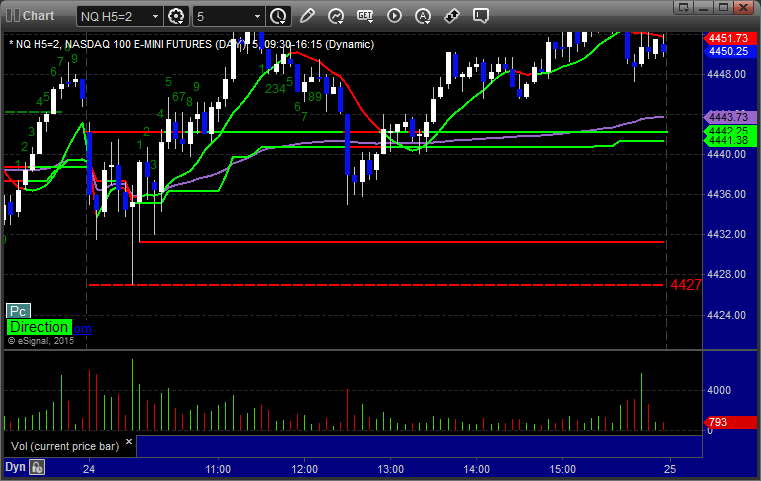Open the time template clock menu
This screenshot has width=761, height=481.
278,16
